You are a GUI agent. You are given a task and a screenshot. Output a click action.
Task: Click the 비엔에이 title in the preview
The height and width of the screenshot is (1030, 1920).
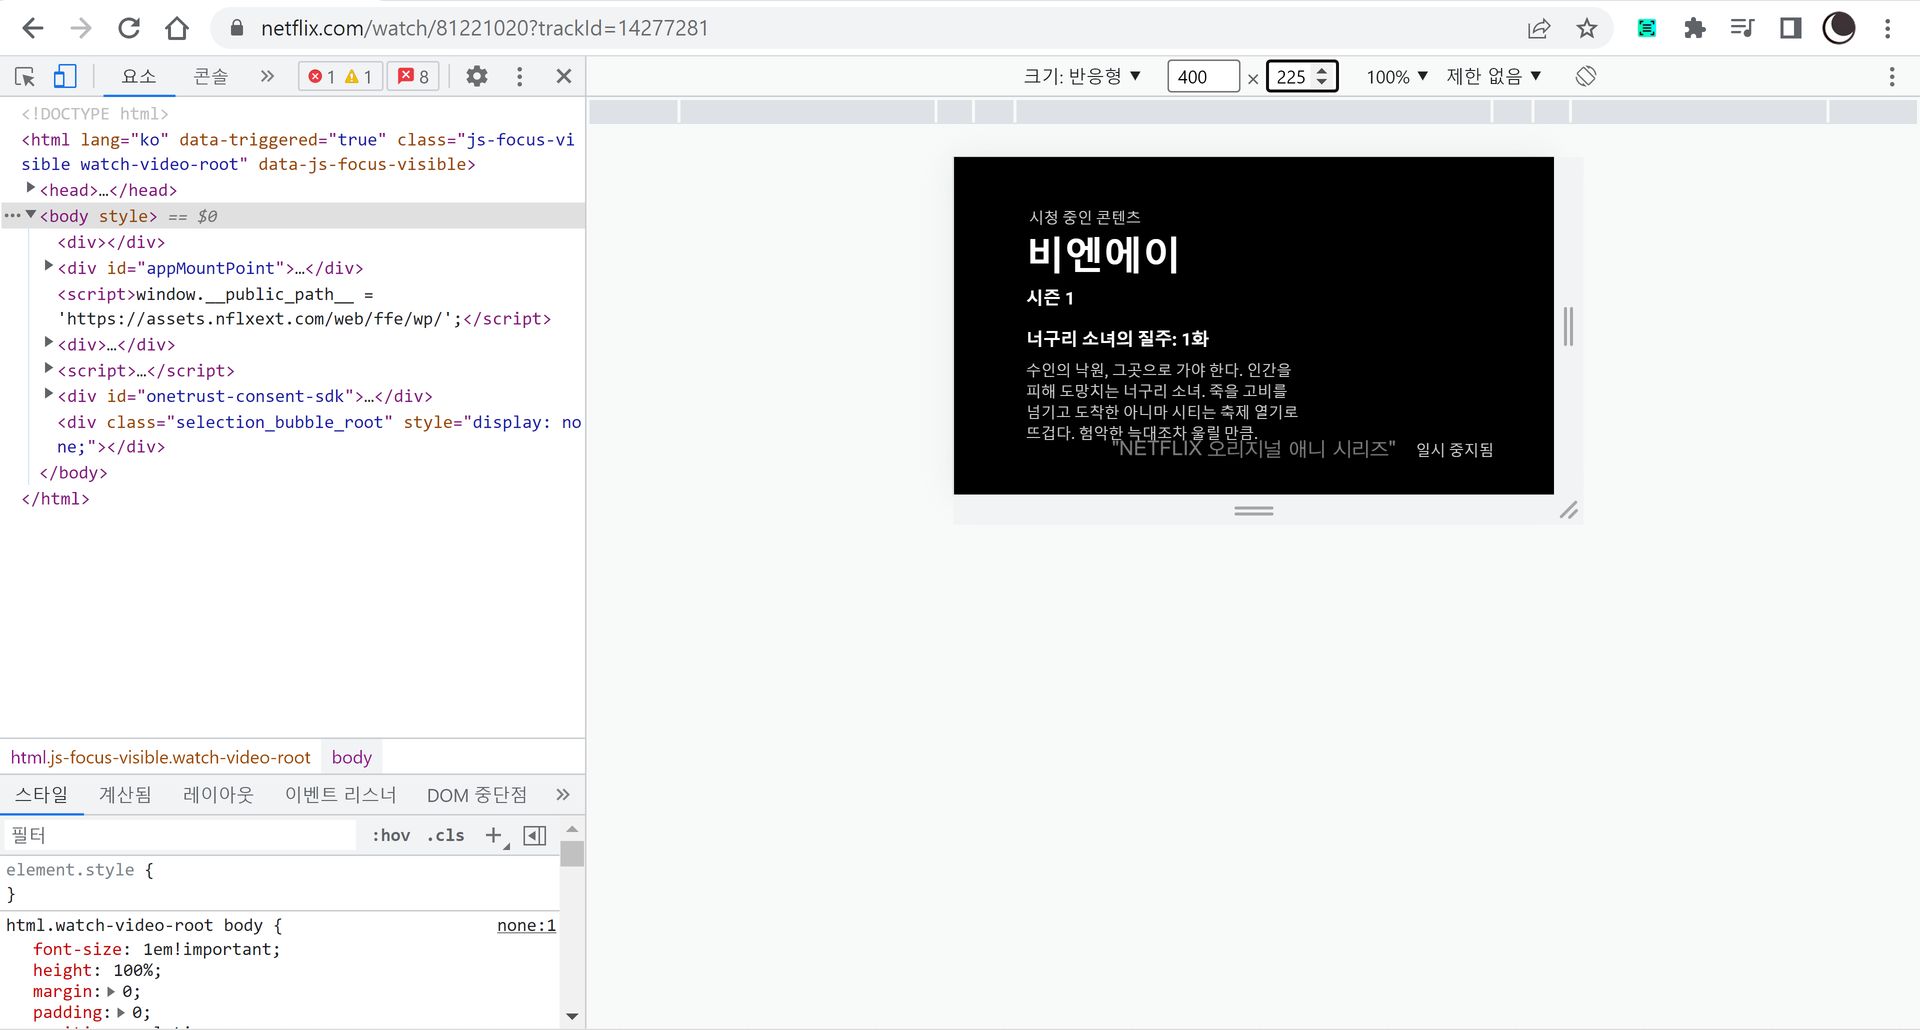[1103, 254]
